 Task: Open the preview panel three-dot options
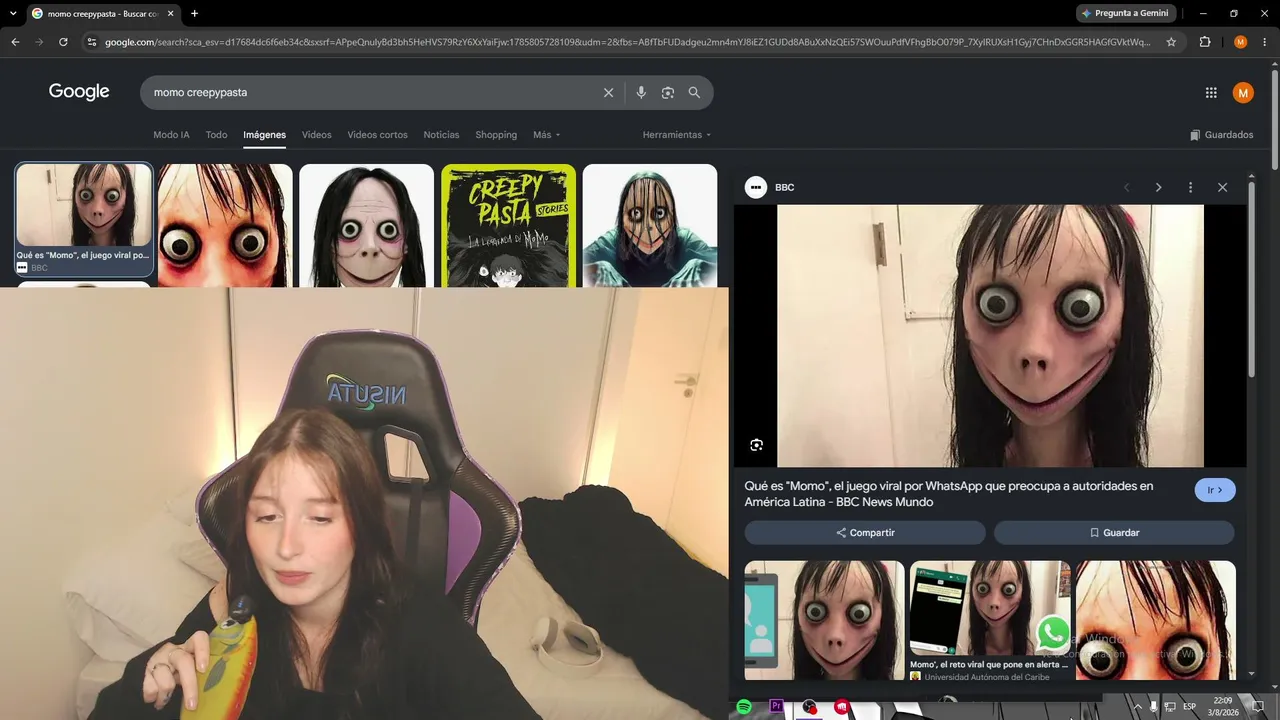[x=1190, y=187]
